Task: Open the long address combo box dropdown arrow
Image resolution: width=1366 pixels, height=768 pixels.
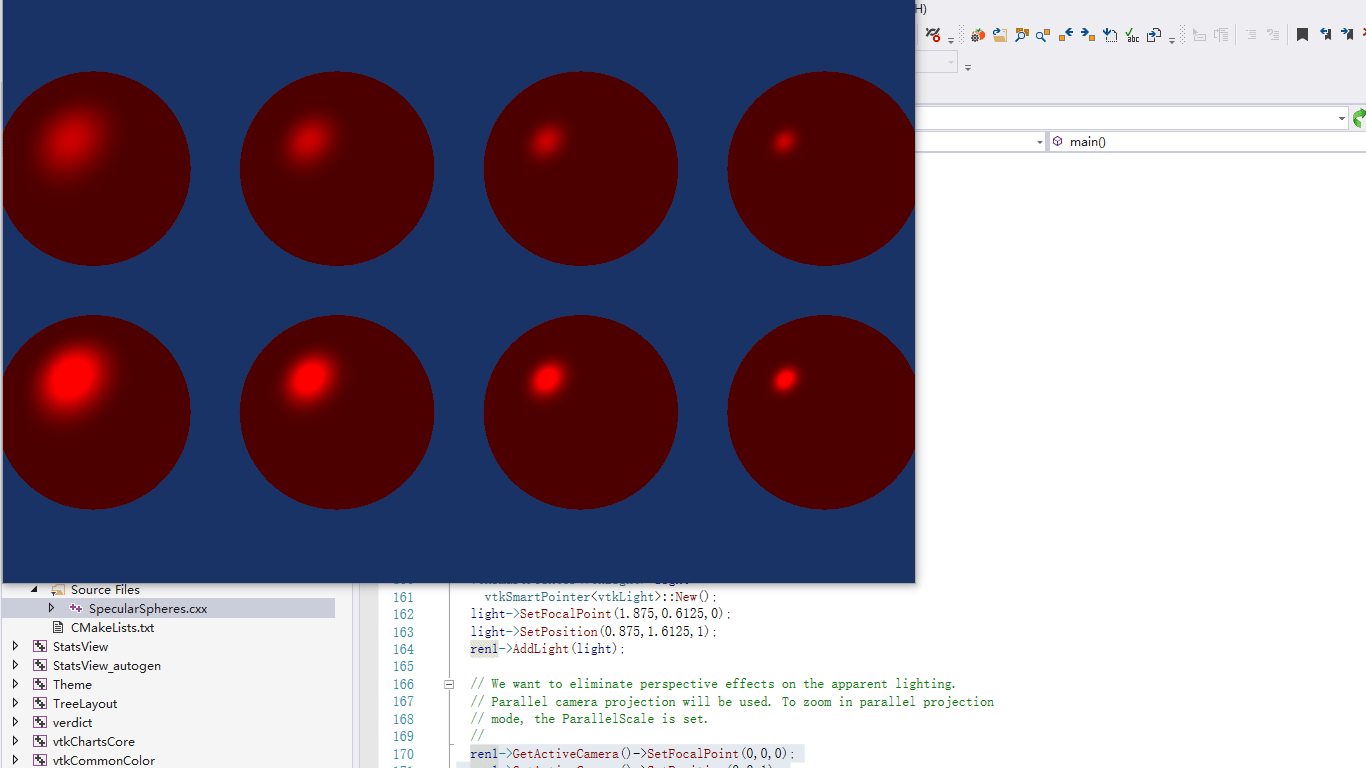Action: [1342, 119]
